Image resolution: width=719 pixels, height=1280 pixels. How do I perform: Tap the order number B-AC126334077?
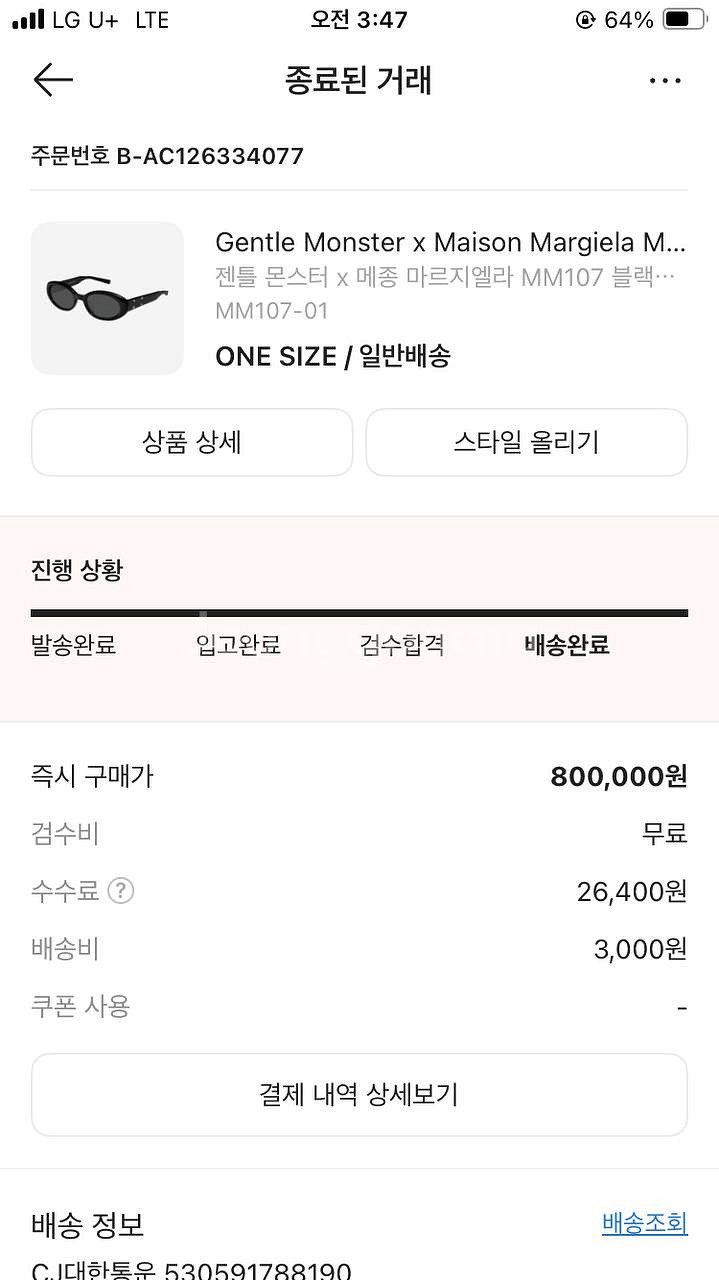[x=167, y=156]
